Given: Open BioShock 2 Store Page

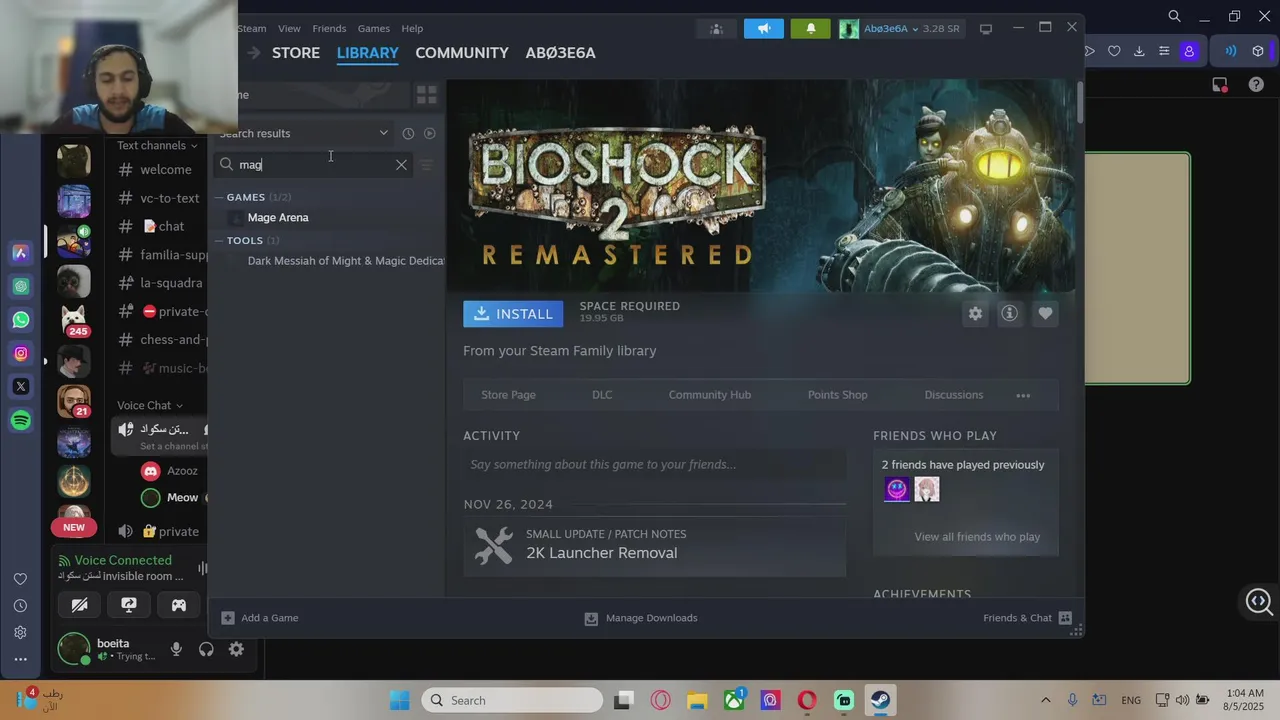Looking at the screenshot, I should coord(508,395).
